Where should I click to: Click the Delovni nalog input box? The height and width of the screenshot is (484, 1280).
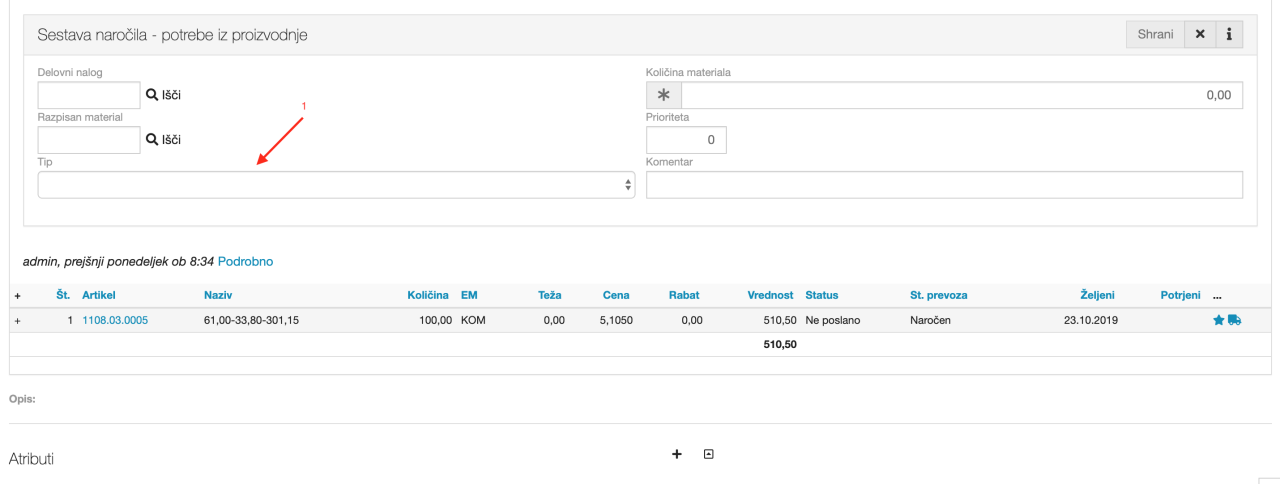point(89,95)
